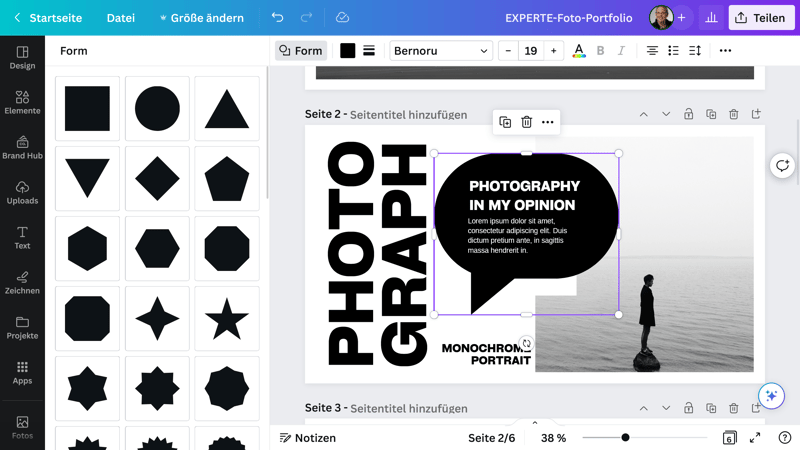
Task: Expand more options in the top toolbar
Action: (725, 51)
